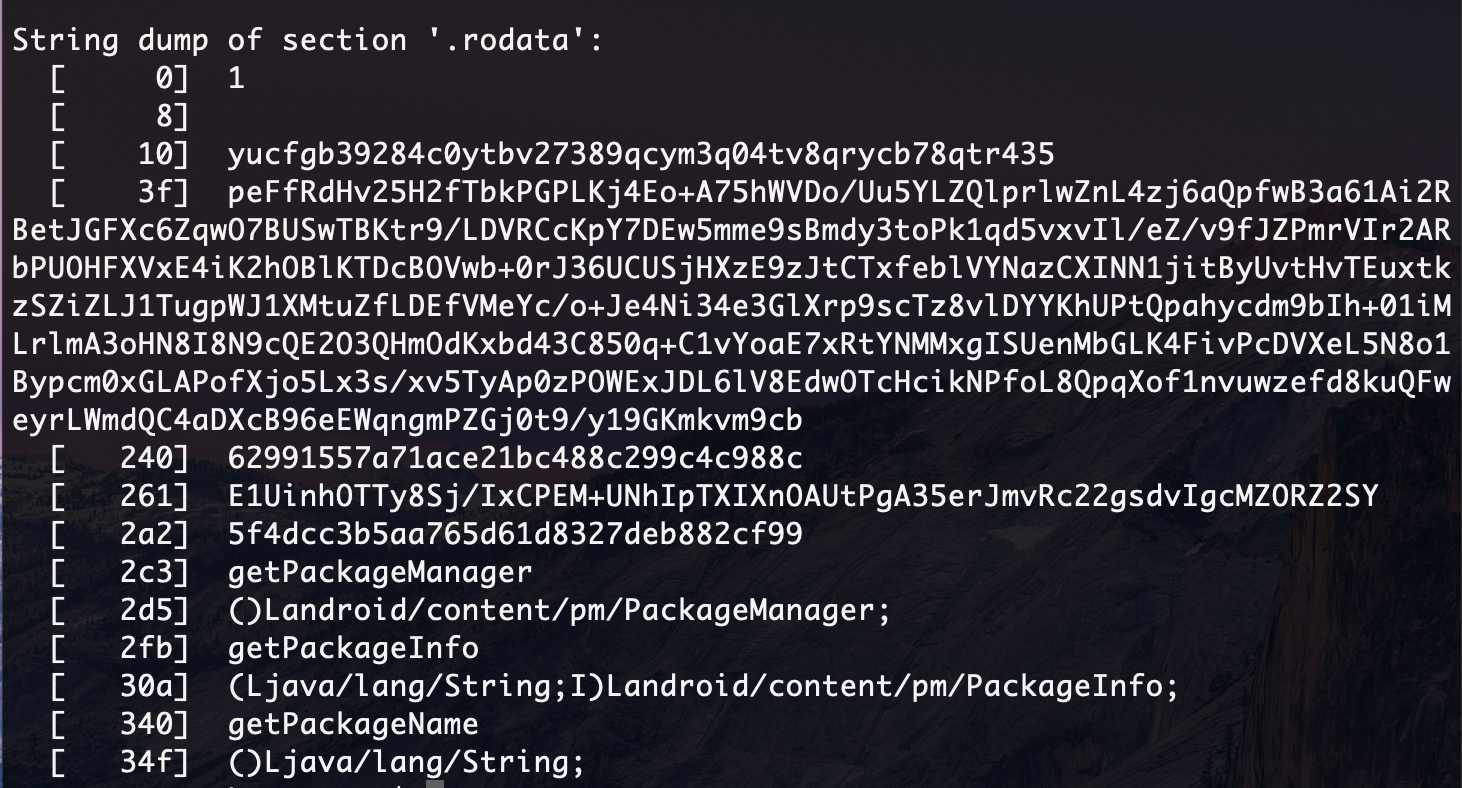Click the ()Ljava/lang/String; entry at 34f
The image size is (1462, 788).
pos(406,763)
